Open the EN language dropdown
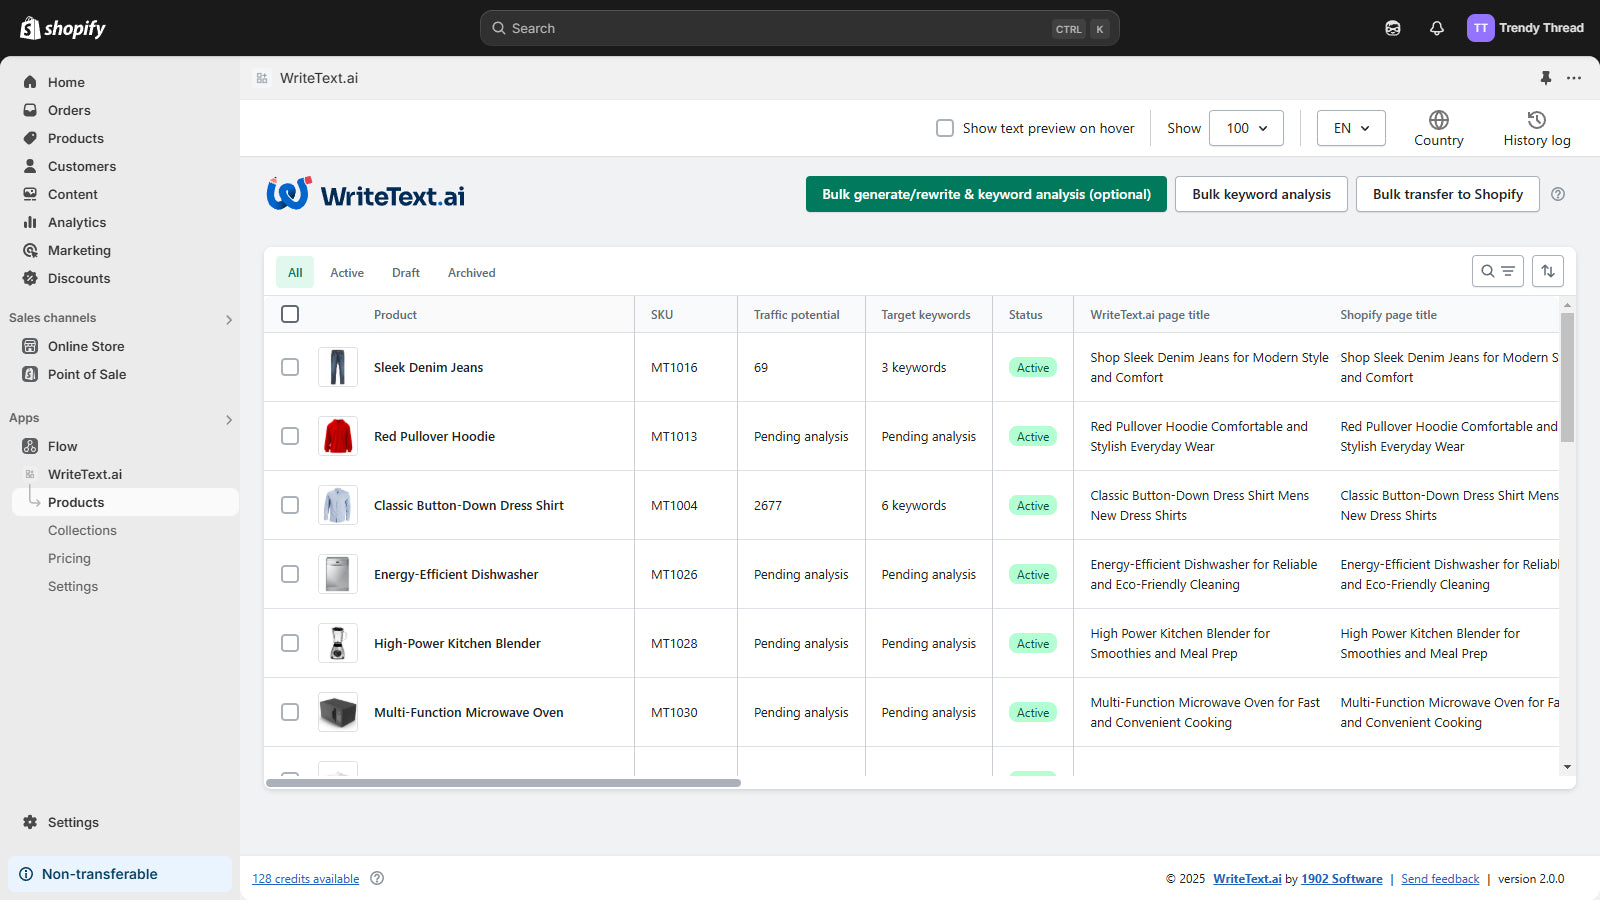1600x900 pixels. [x=1350, y=128]
